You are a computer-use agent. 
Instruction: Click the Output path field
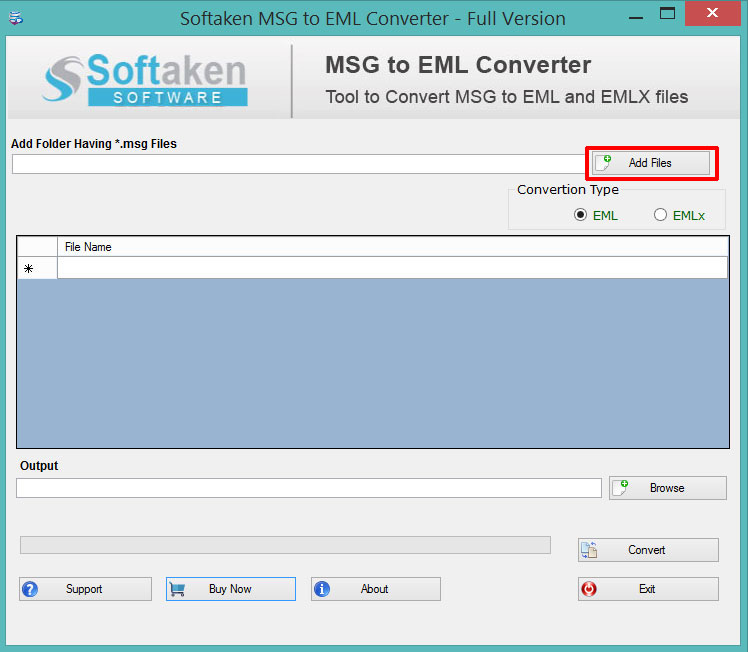coord(309,488)
